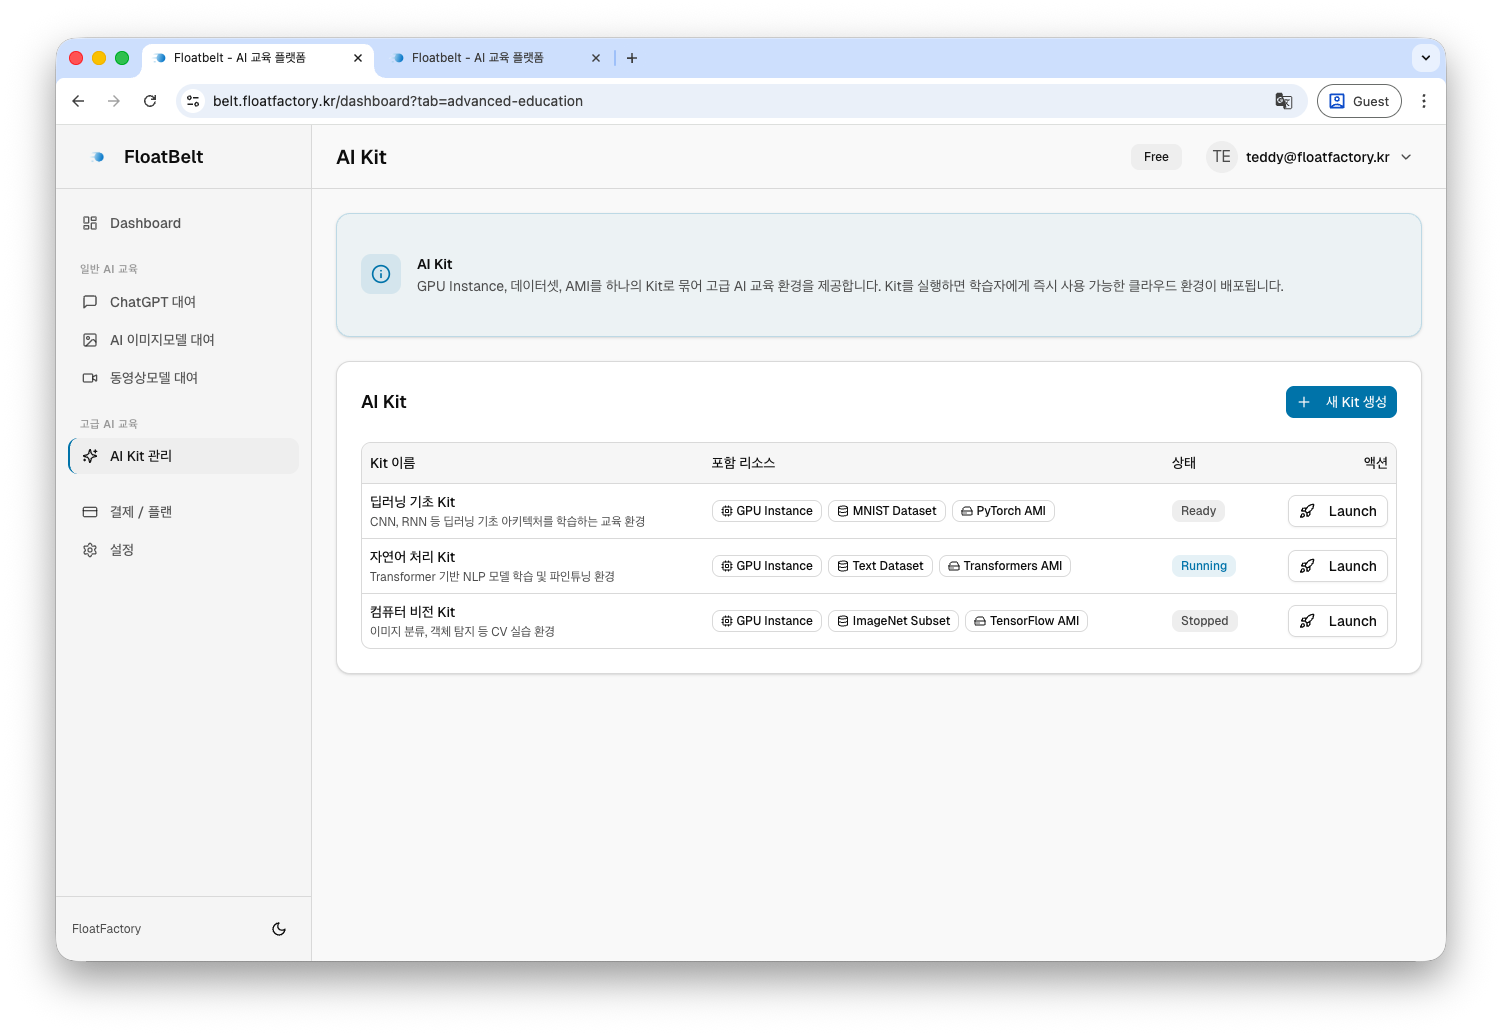Open ChatGPT 대여 in sidebar
Viewport: 1502px width, 1035px height.
coord(153,302)
